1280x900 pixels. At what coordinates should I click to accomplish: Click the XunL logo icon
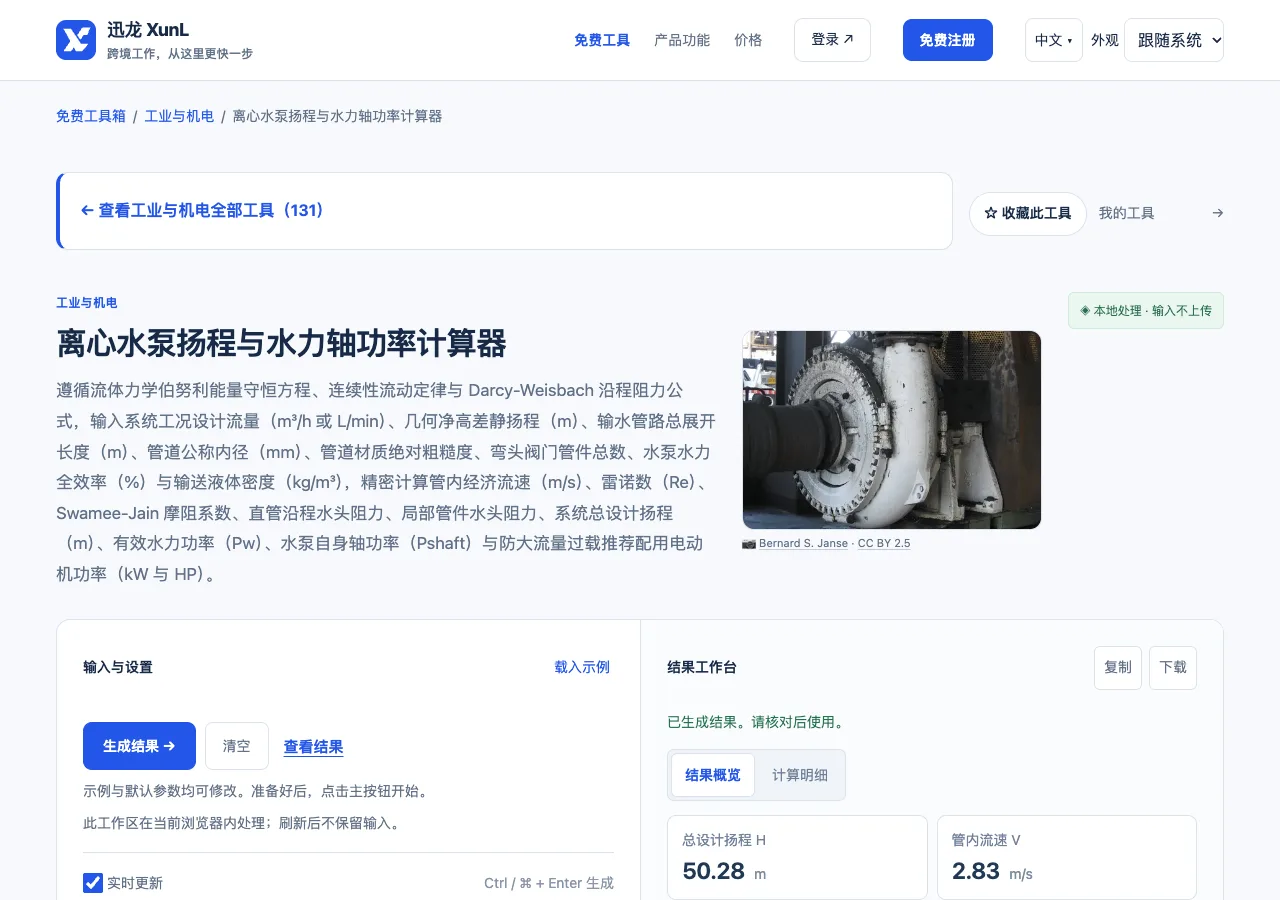pos(76,40)
